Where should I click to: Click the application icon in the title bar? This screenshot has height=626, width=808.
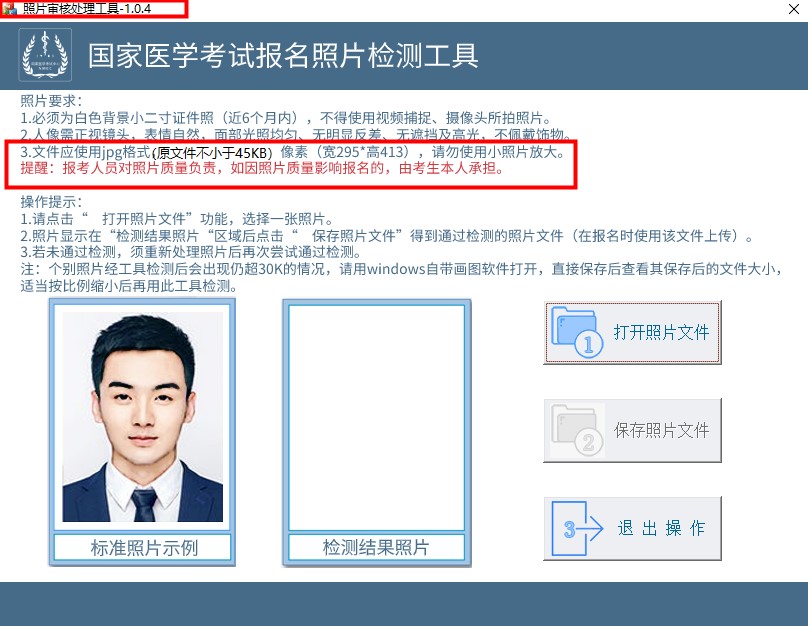10,10
